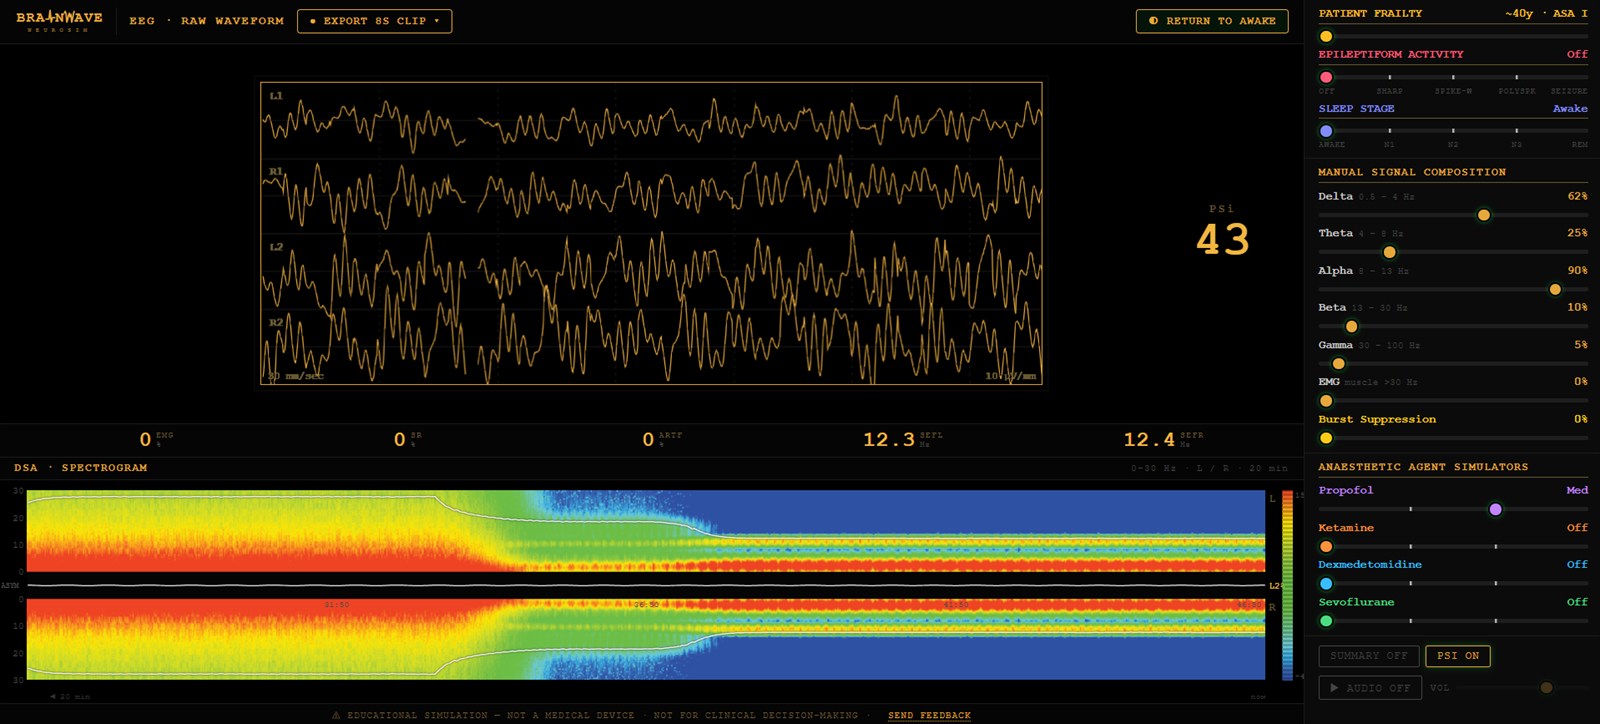The width and height of the screenshot is (1600, 724).
Task: Click the Delta 62% value
Action: pyautogui.click(x=1577, y=196)
